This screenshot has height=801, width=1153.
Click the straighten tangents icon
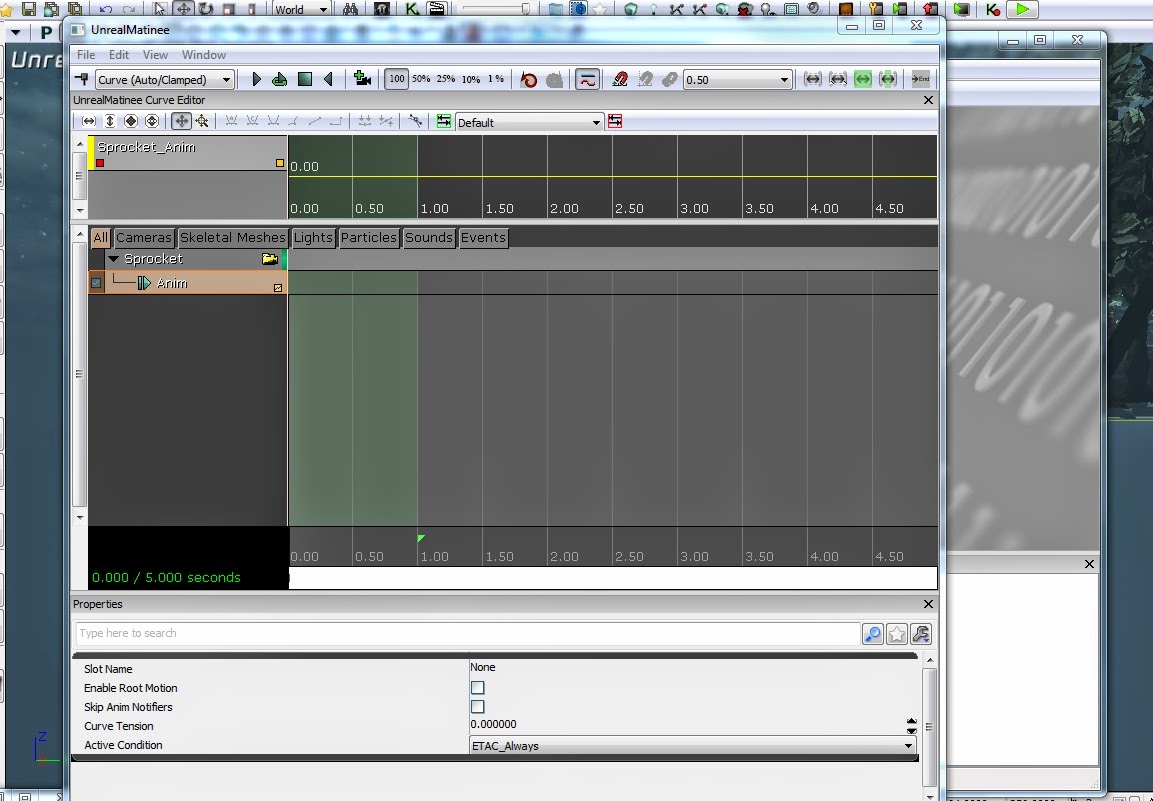click(415, 121)
